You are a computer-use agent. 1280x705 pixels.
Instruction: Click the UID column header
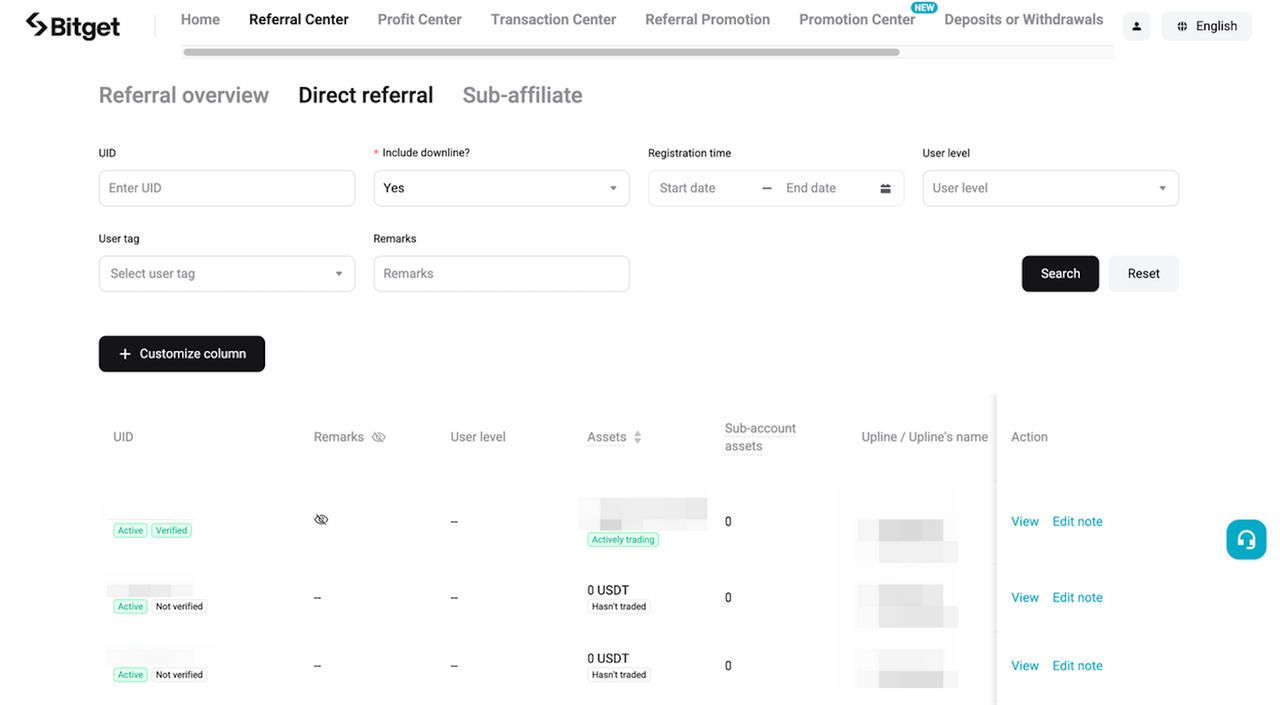(123, 437)
